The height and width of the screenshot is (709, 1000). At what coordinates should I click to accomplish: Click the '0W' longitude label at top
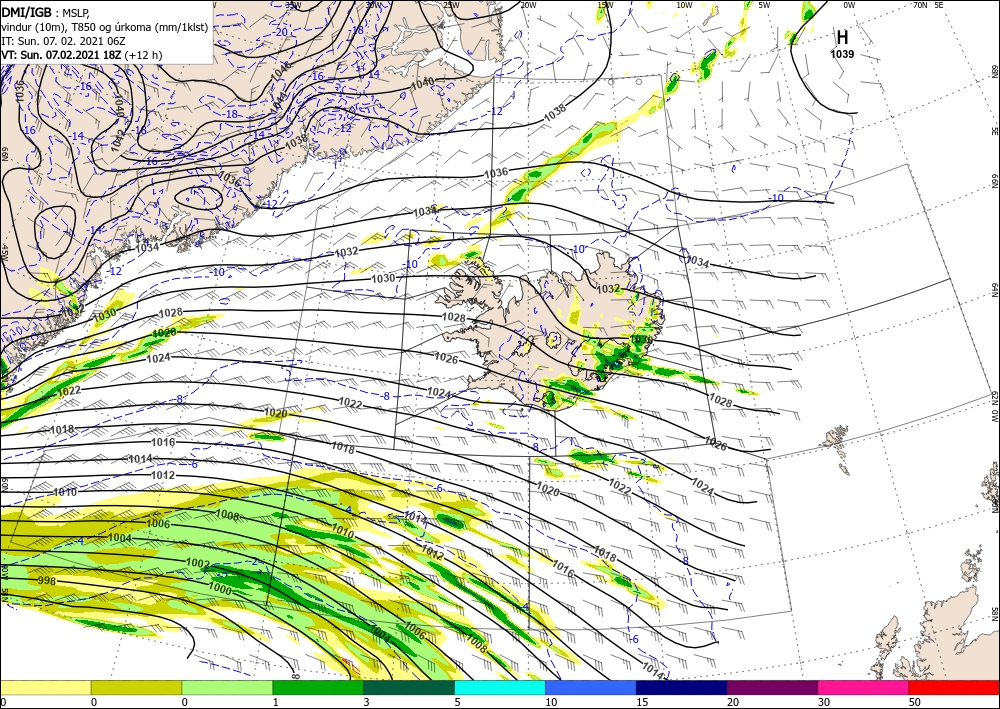tap(849, 5)
